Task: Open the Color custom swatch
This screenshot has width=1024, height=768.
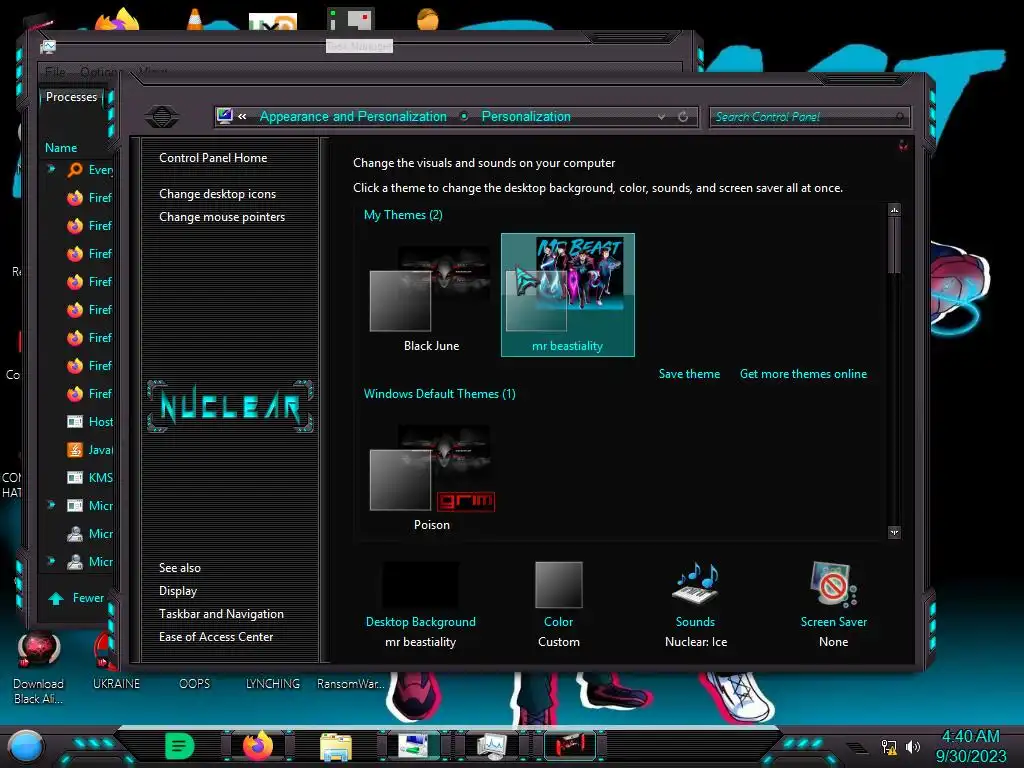Action: point(558,584)
